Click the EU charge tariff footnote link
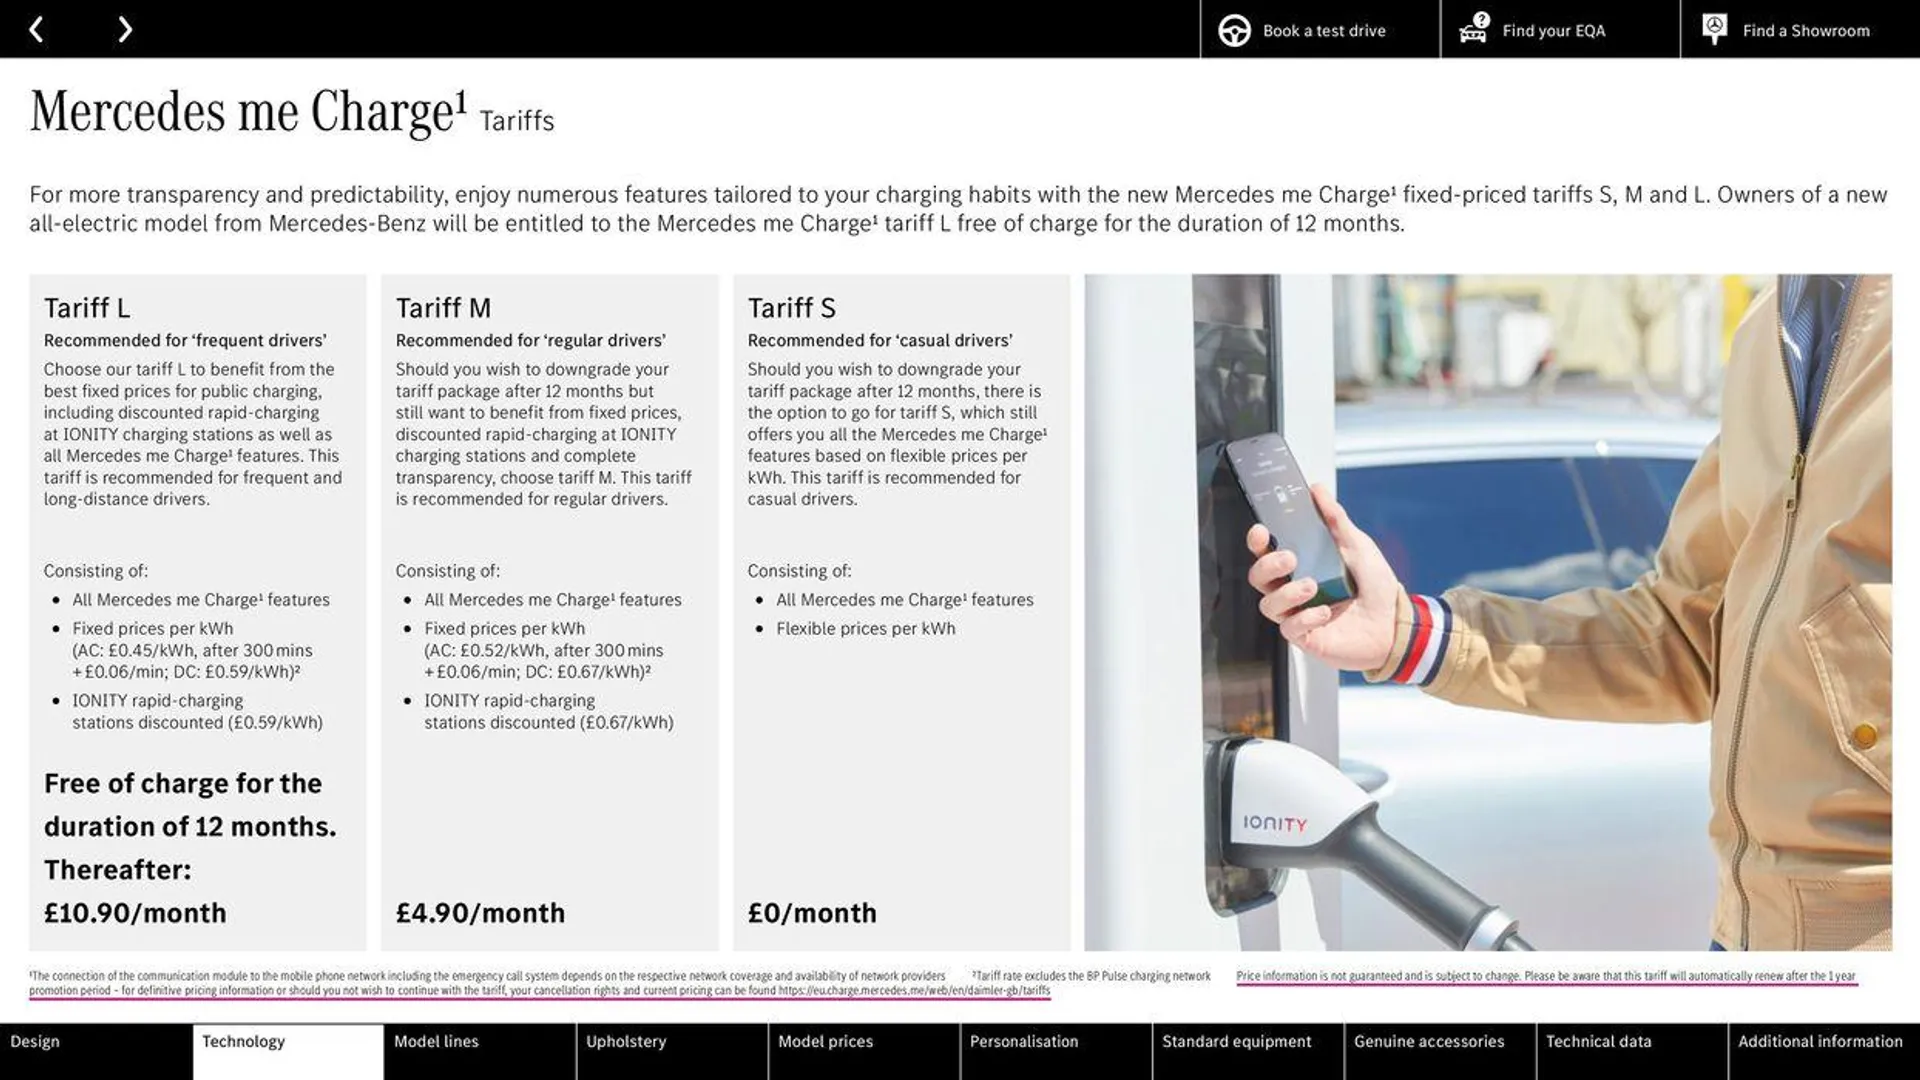 (914, 992)
